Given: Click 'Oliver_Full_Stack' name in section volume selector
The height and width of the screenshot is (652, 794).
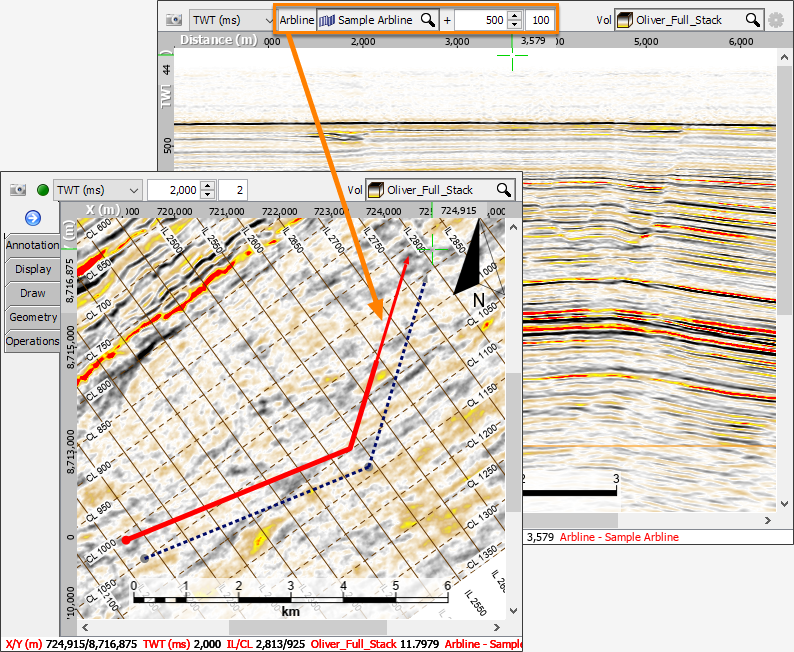Looking at the screenshot, I should tap(679, 20).
